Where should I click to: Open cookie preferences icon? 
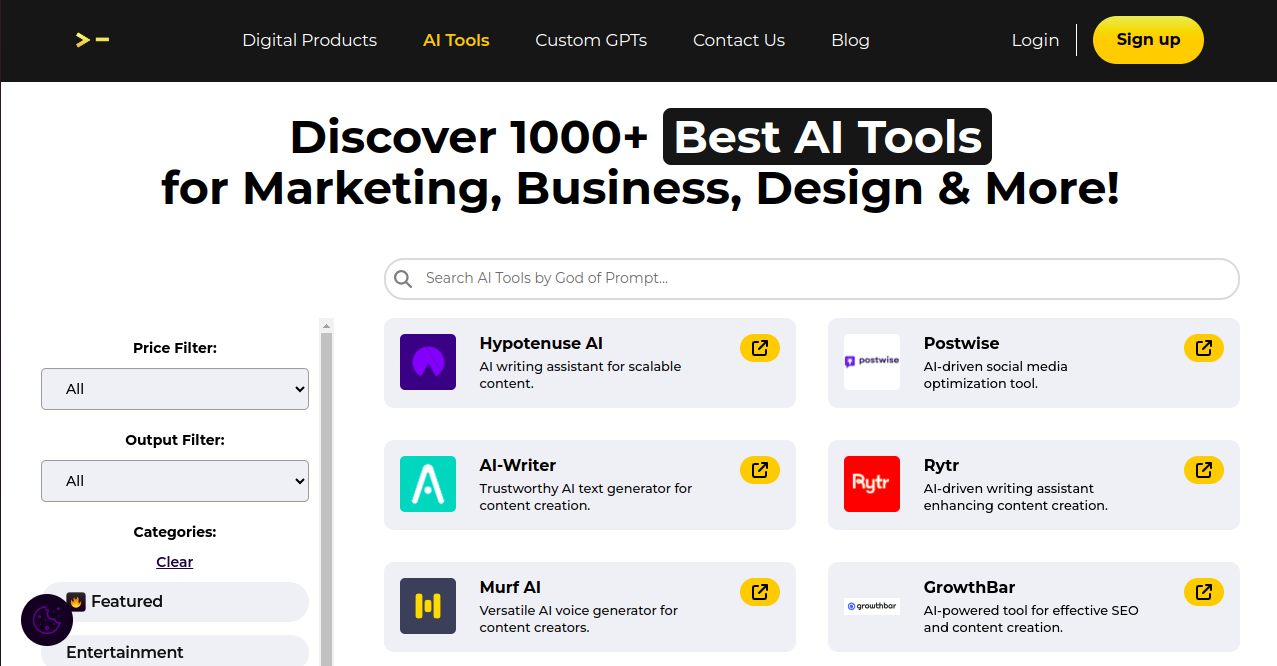(47, 620)
